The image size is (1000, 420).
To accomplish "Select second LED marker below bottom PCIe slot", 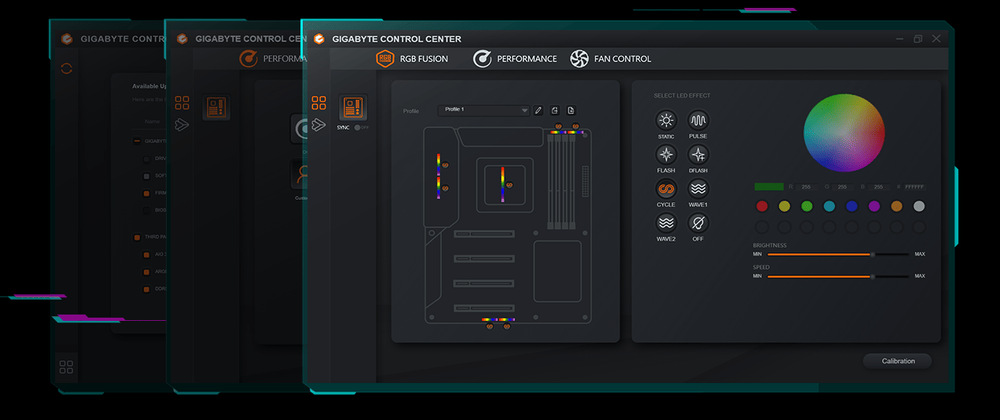I will 506,326.
